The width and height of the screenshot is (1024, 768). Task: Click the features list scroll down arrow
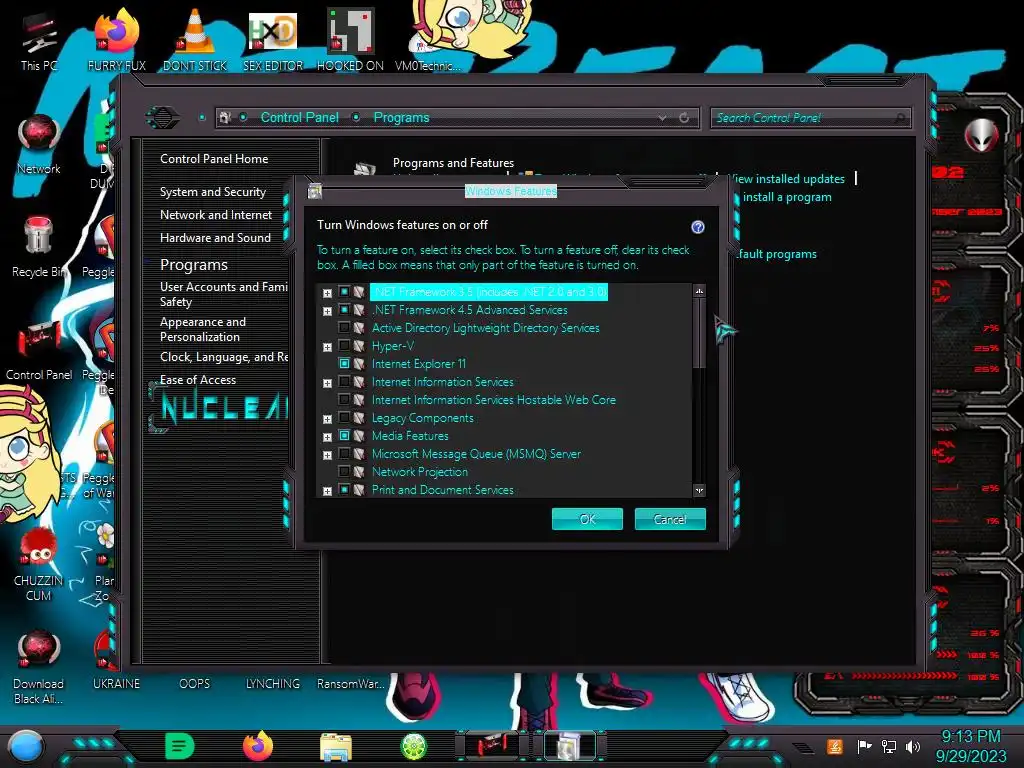tap(699, 490)
